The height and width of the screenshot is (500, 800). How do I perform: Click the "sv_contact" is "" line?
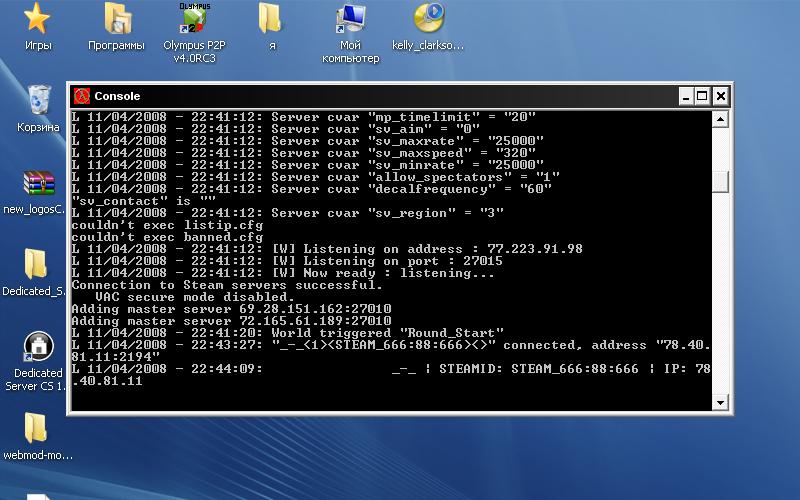point(143,201)
